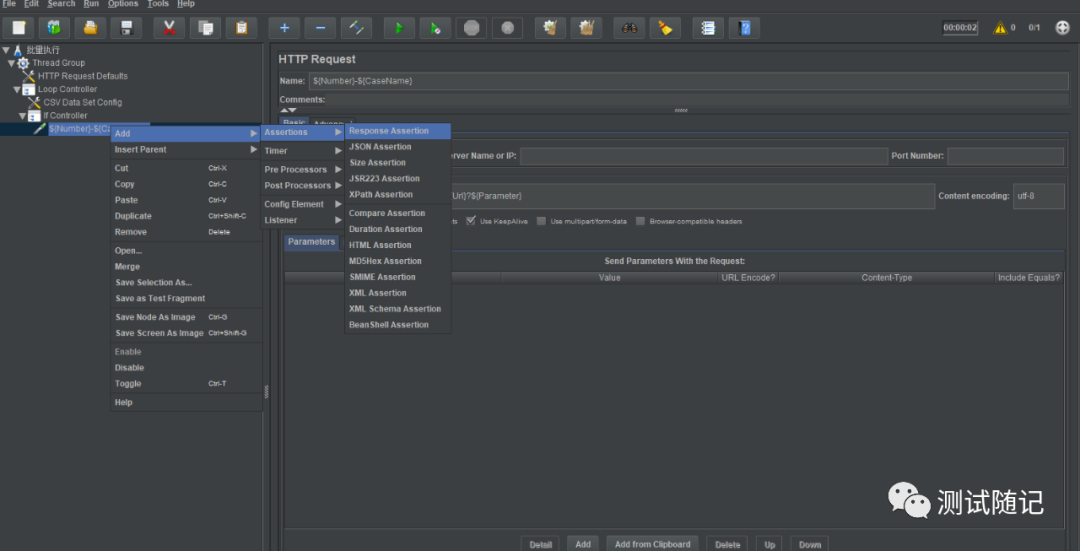Viewport: 1080px width, 551px height.
Task: Click the Add parameter button
Action: tap(583, 544)
